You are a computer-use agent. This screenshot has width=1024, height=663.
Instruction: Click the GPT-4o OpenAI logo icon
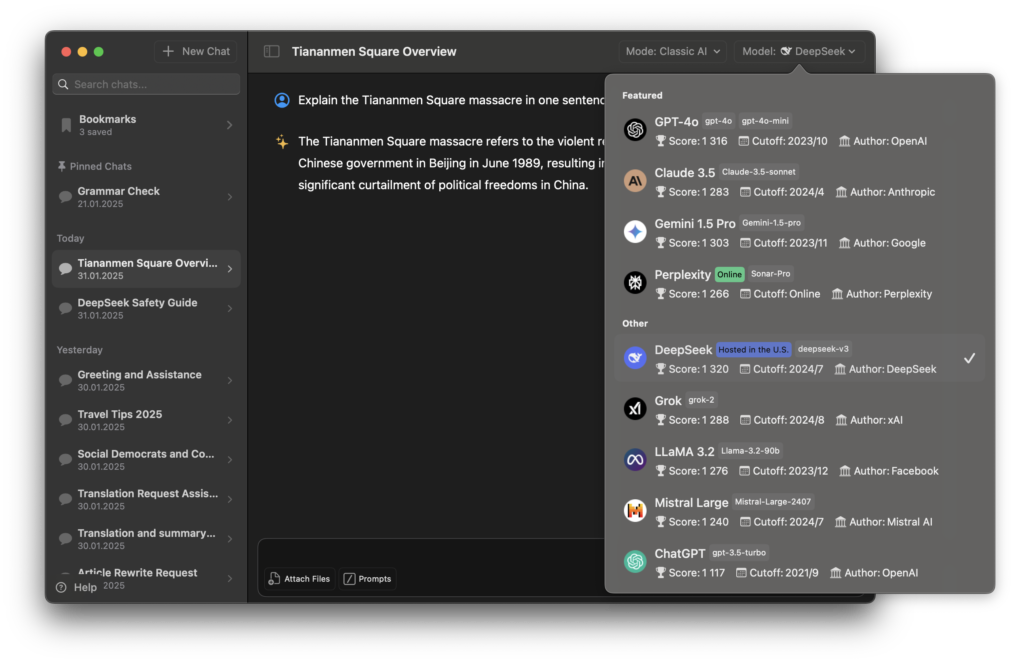click(x=635, y=130)
